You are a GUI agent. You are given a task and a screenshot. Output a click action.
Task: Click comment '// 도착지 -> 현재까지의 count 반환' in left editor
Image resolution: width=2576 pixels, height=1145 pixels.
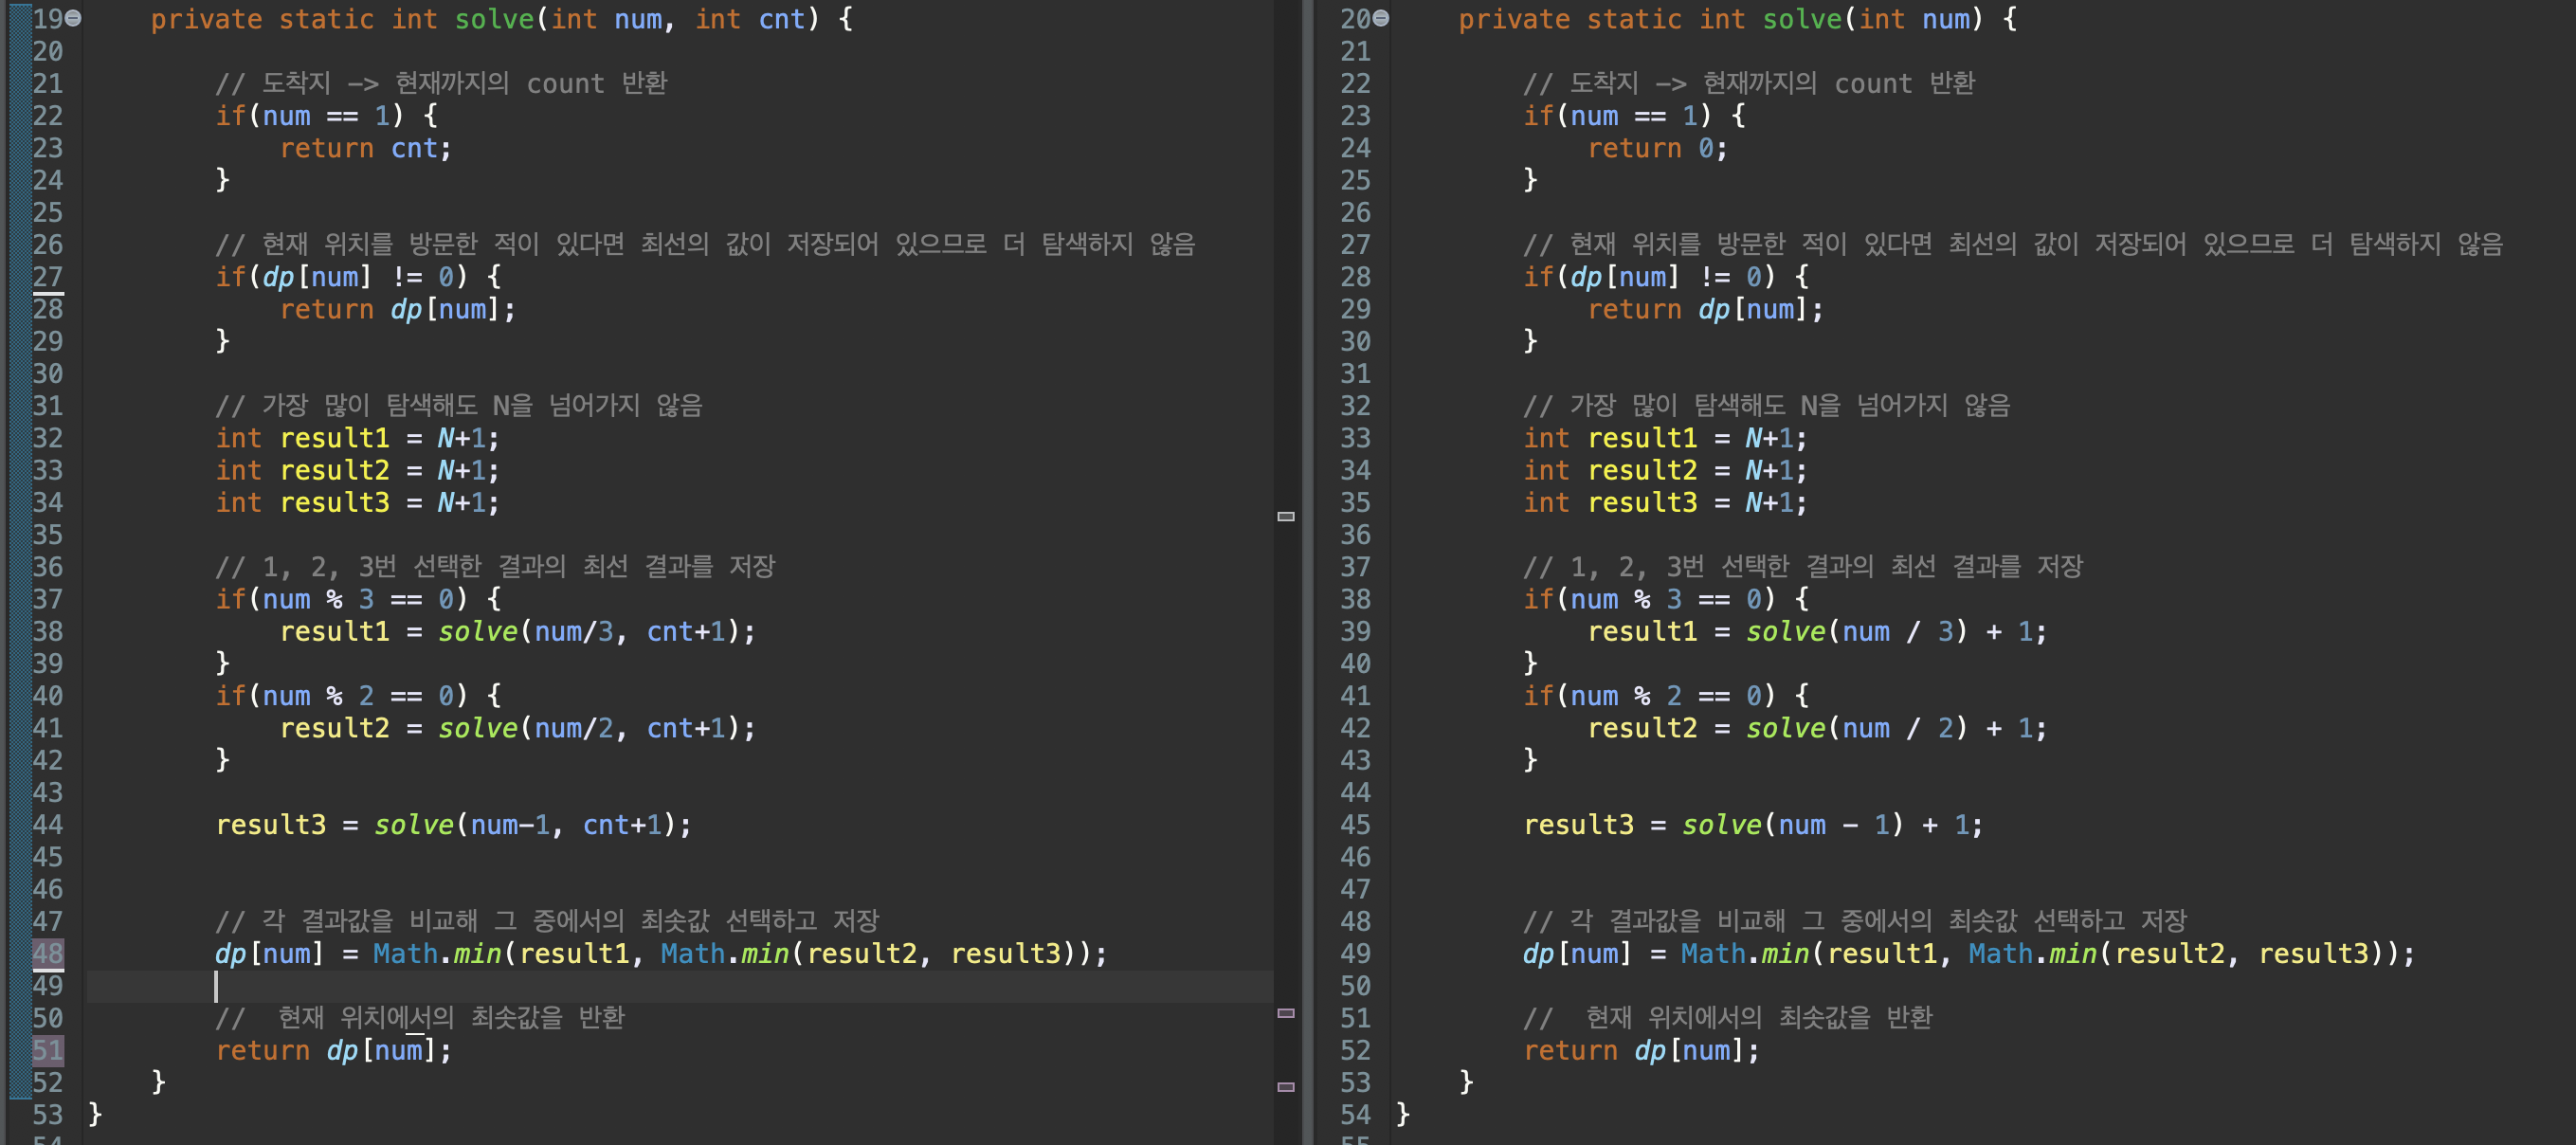[441, 83]
